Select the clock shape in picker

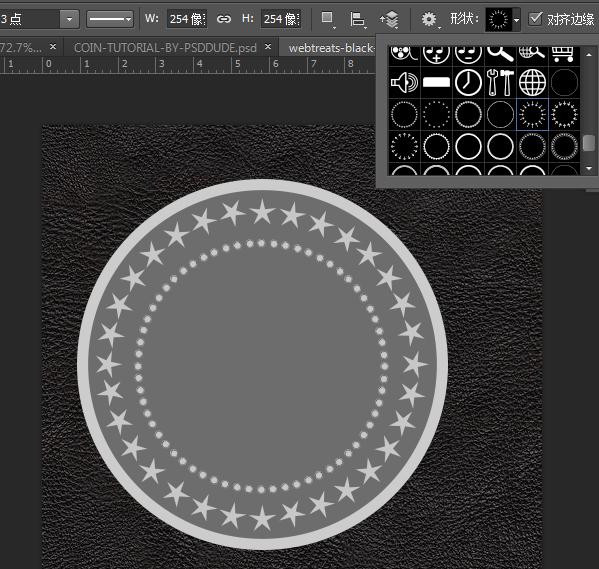point(468,83)
